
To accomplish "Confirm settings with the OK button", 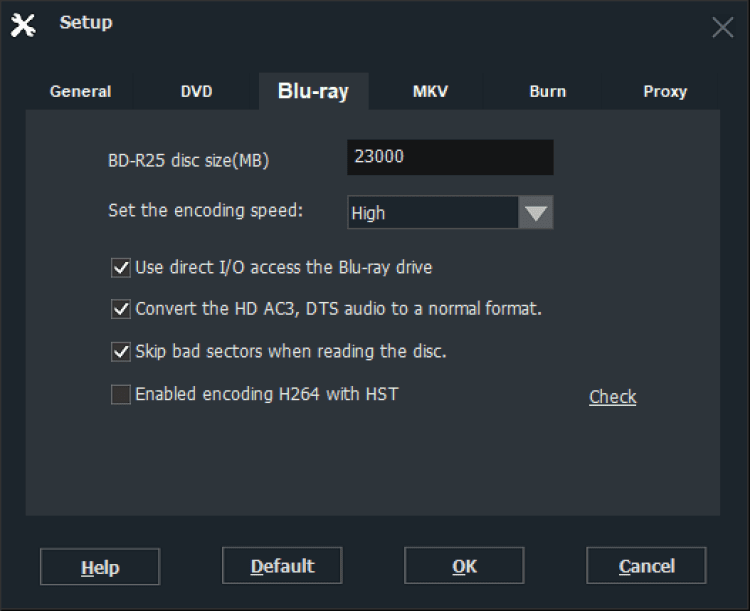I will (x=464, y=566).
